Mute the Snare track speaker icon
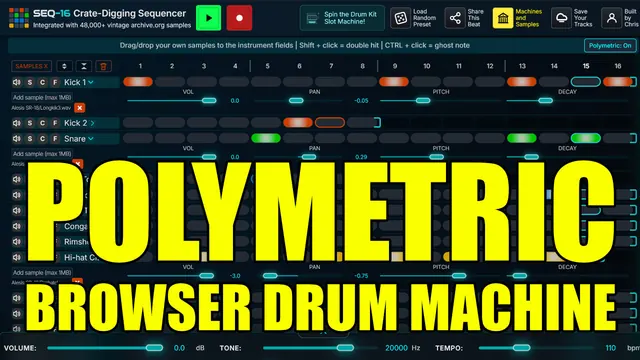The height and width of the screenshot is (360, 640). tap(17, 139)
